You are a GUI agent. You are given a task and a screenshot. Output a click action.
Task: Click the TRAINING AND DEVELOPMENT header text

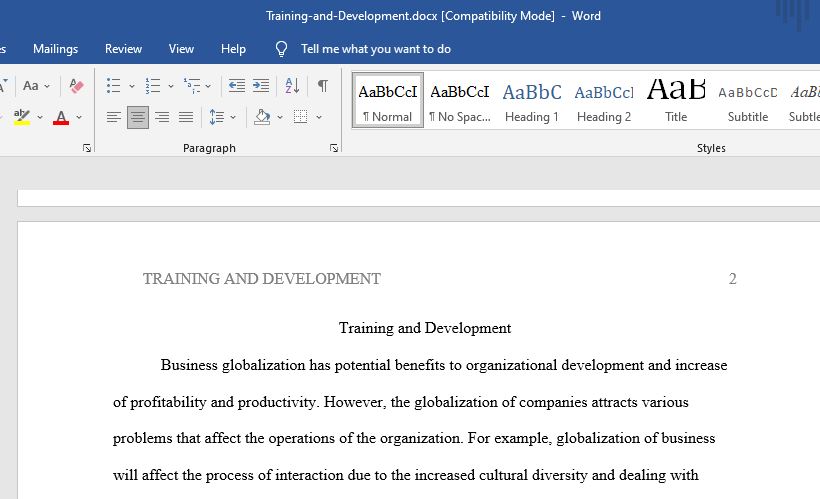[x=262, y=279]
